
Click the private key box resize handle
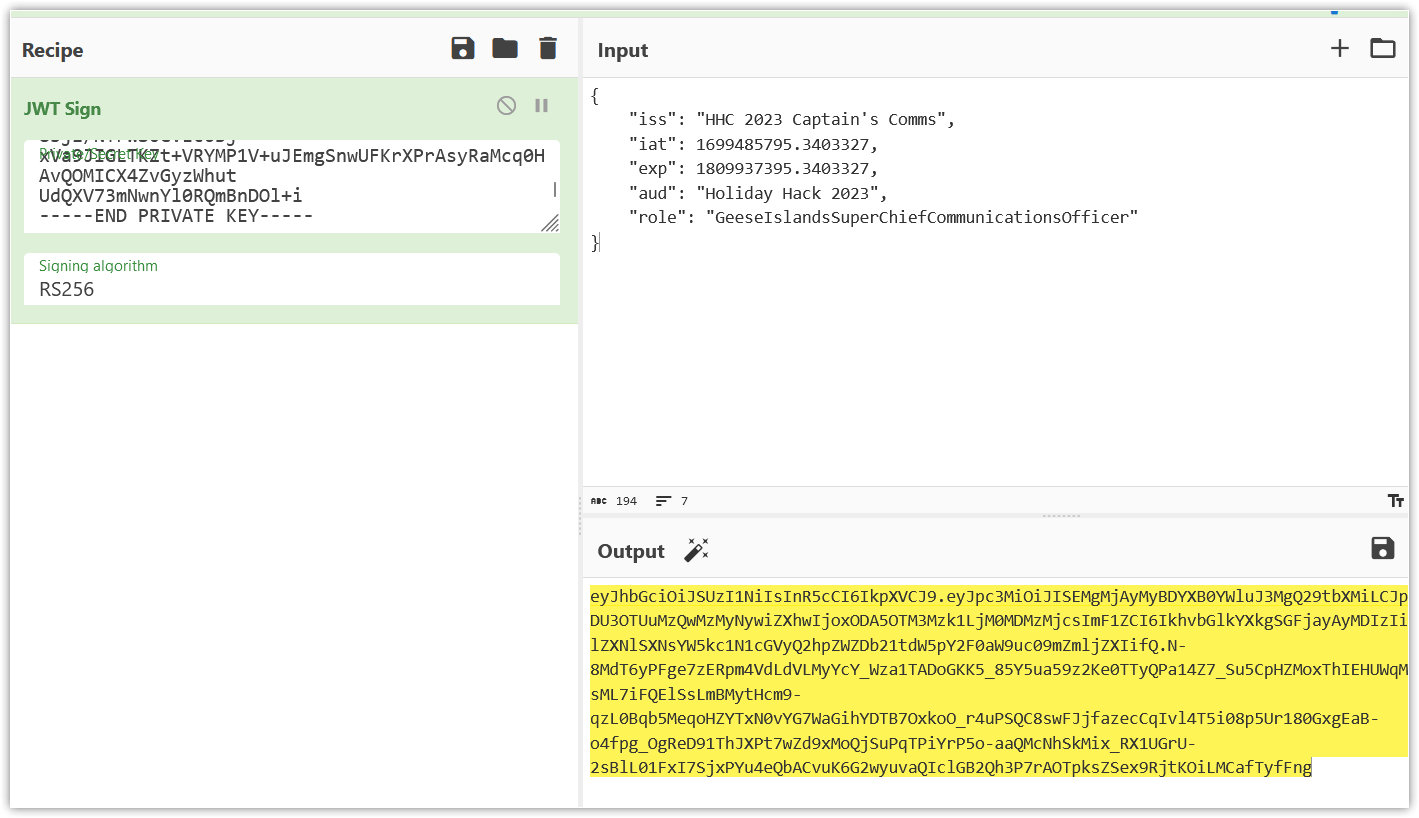pos(550,224)
